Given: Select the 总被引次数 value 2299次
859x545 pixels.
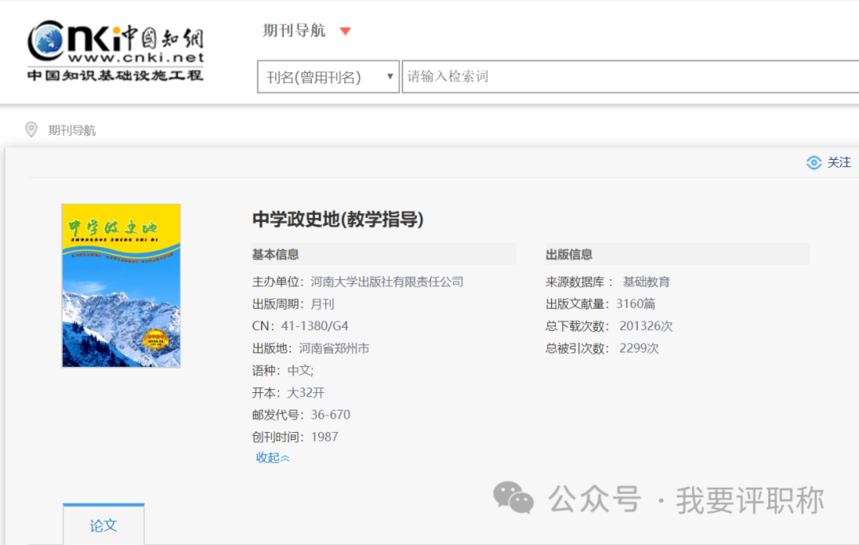Looking at the screenshot, I should [639, 348].
